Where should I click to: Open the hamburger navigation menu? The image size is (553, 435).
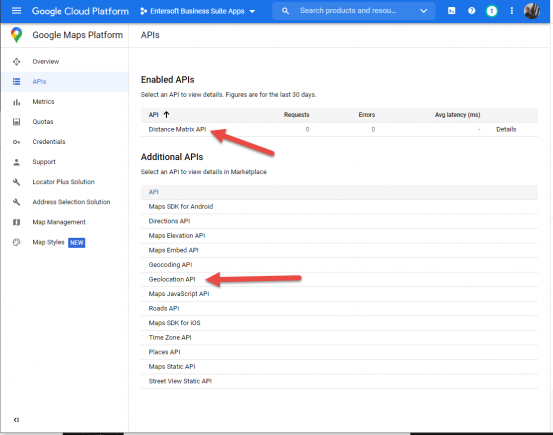coord(16,11)
